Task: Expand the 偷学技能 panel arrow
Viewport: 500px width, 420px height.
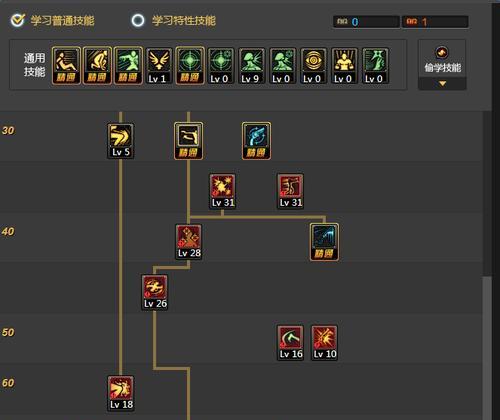Action: [x=442, y=84]
